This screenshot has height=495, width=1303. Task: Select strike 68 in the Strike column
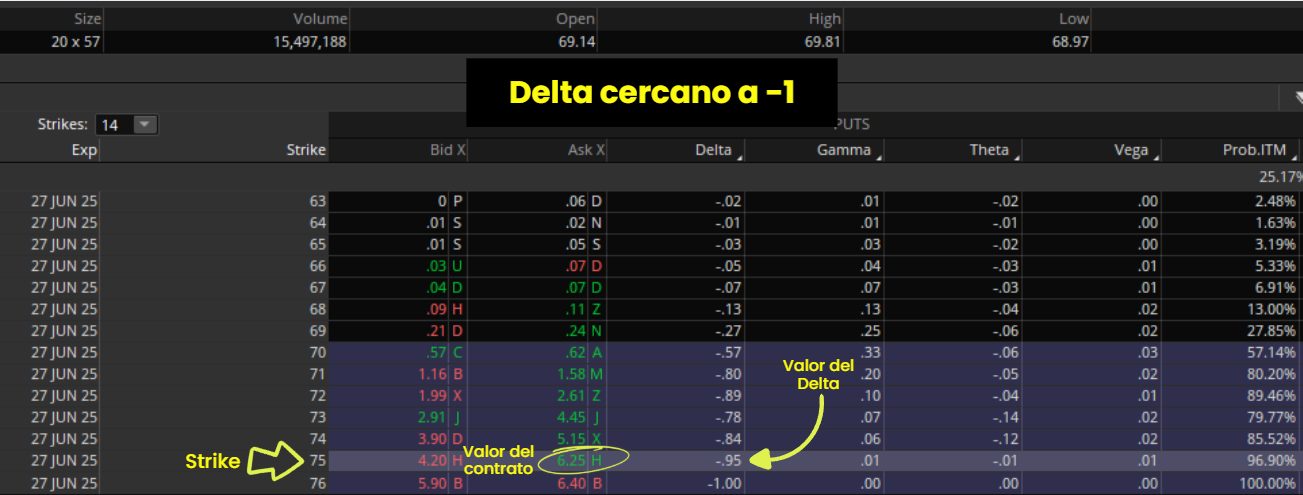317,309
